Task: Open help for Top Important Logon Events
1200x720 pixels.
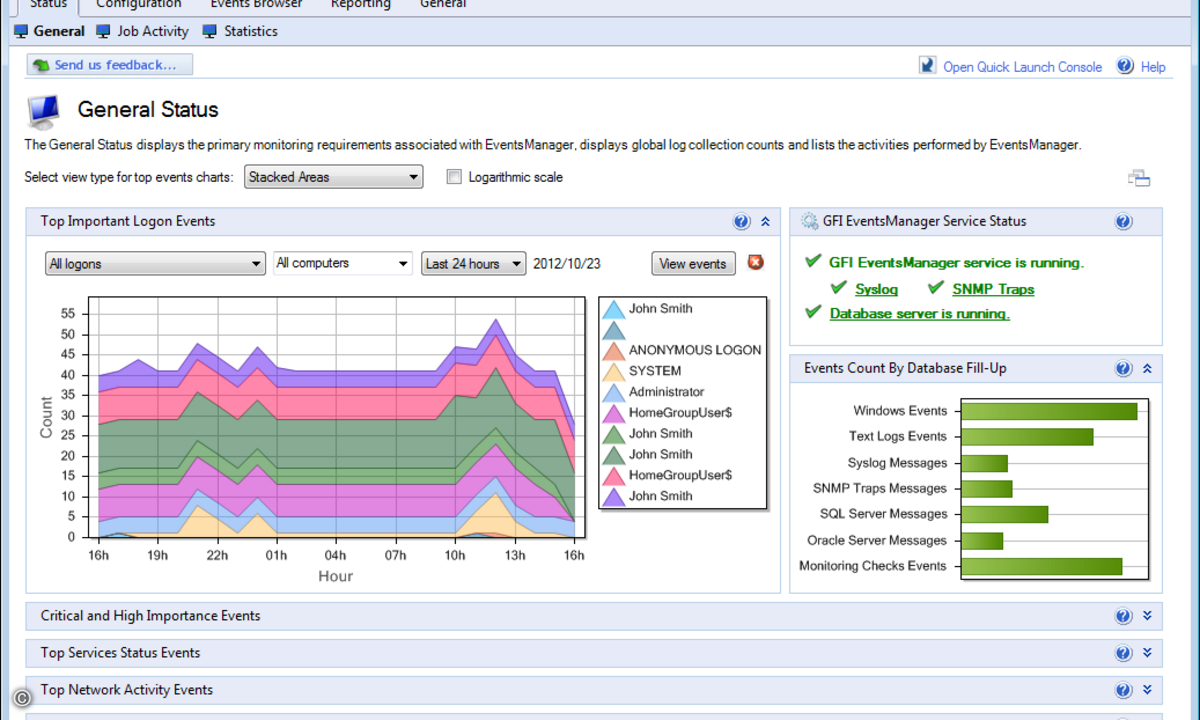Action: coord(741,222)
